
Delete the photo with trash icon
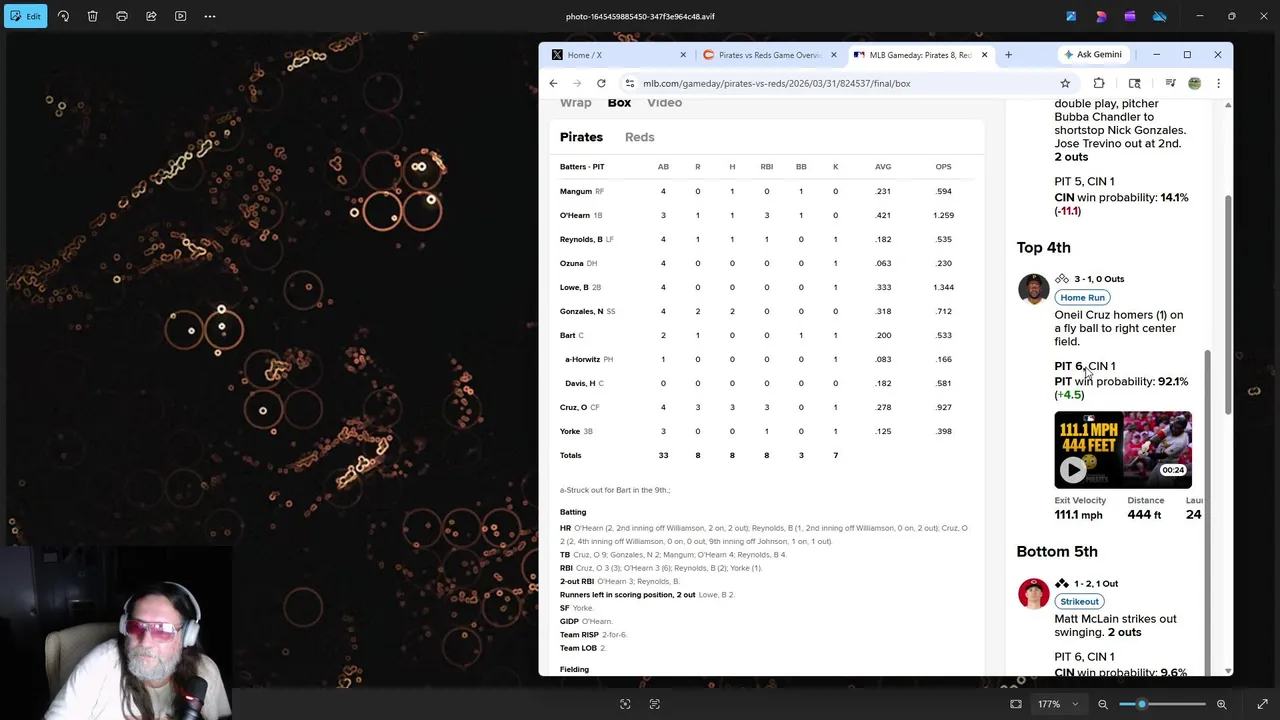[x=92, y=16]
